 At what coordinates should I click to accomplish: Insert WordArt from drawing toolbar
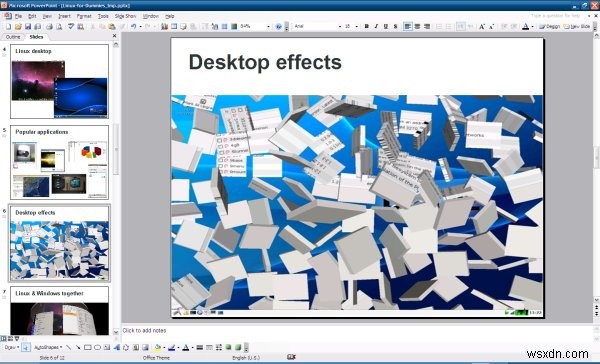pos(116,347)
